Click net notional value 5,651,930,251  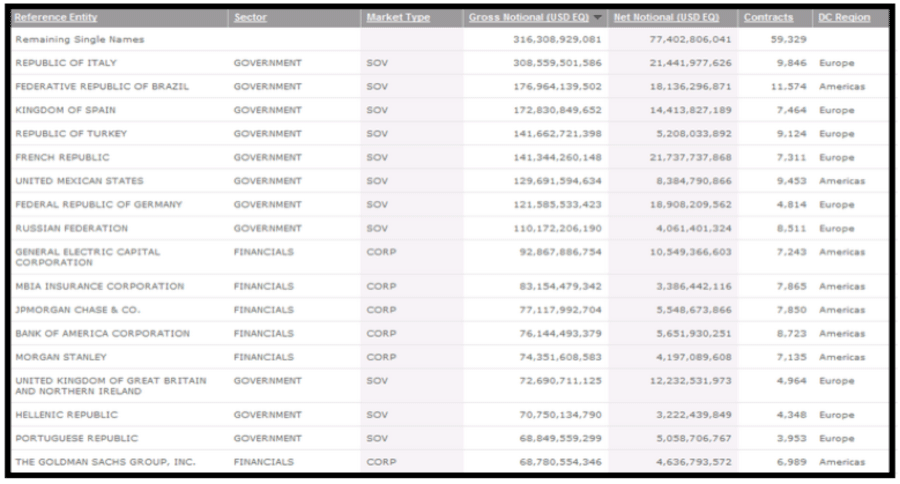[x=694, y=334]
